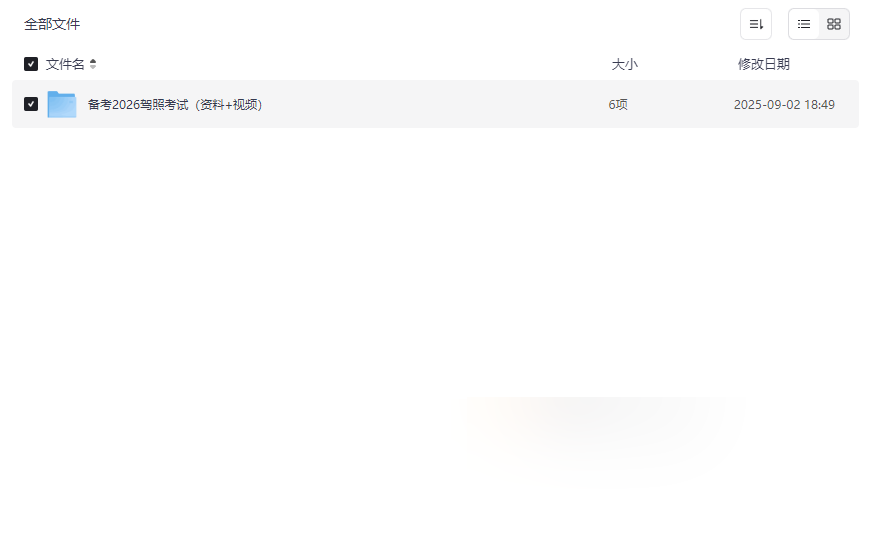The width and height of the screenshot is (874, 538).
Task: Open the 备考2026驾照考试（资料+视频）folder name
Action: click(175, 104)
